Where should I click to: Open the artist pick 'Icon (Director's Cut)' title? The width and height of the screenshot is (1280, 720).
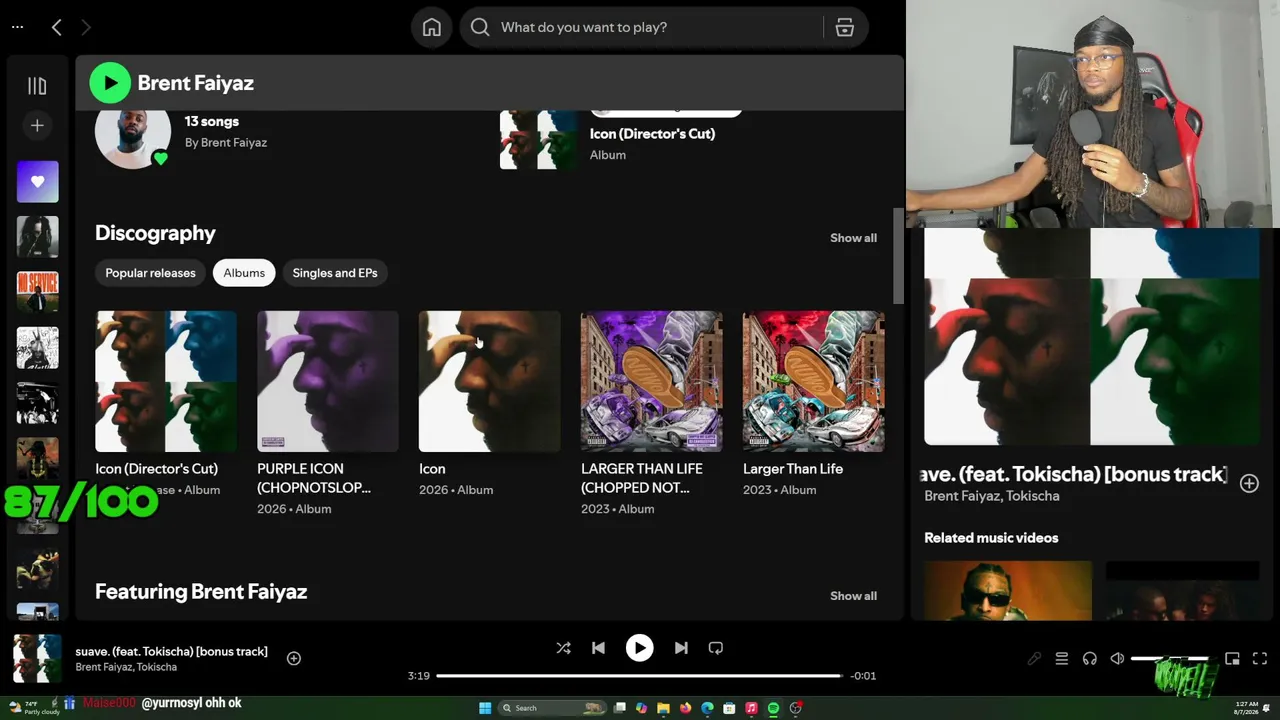tap(652, 133)
